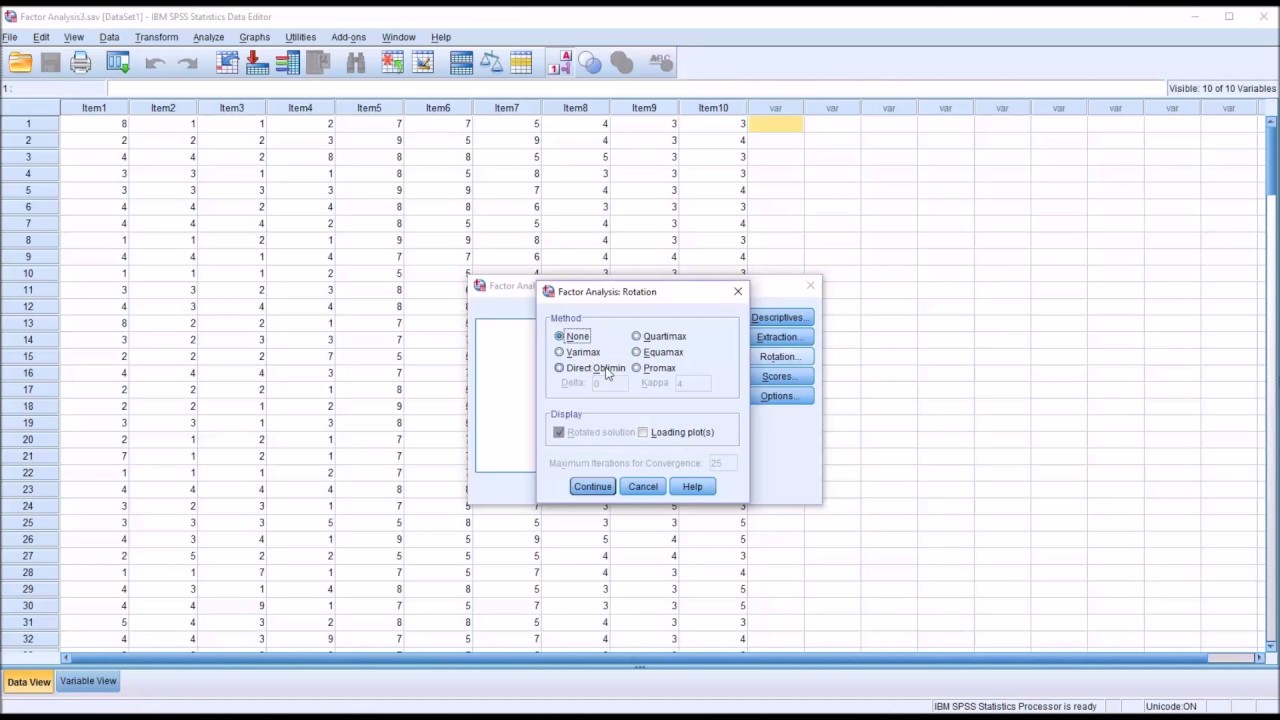Click the Use variable sets icon
Image resolution: width=1280 pixels, height=720 pixels.
(x=590, y=63)
